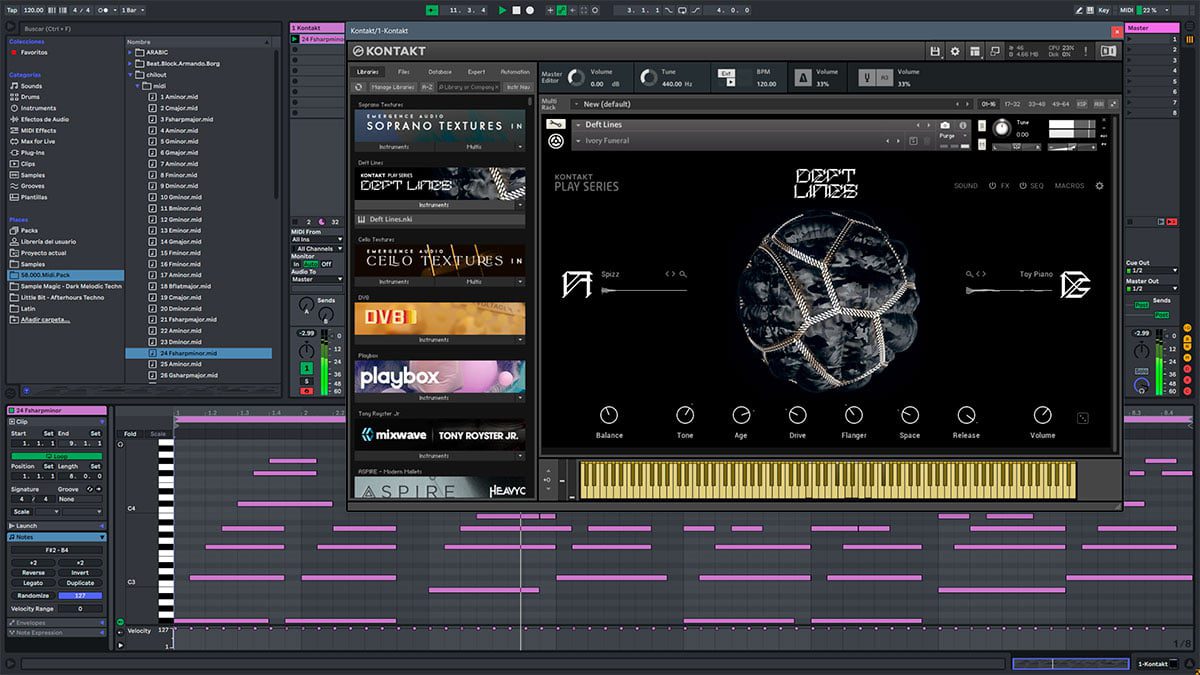Open the Purge dropdown menu
Image resolution: width=1200 pixels, height=675 pixels.
tap(953, 136)
